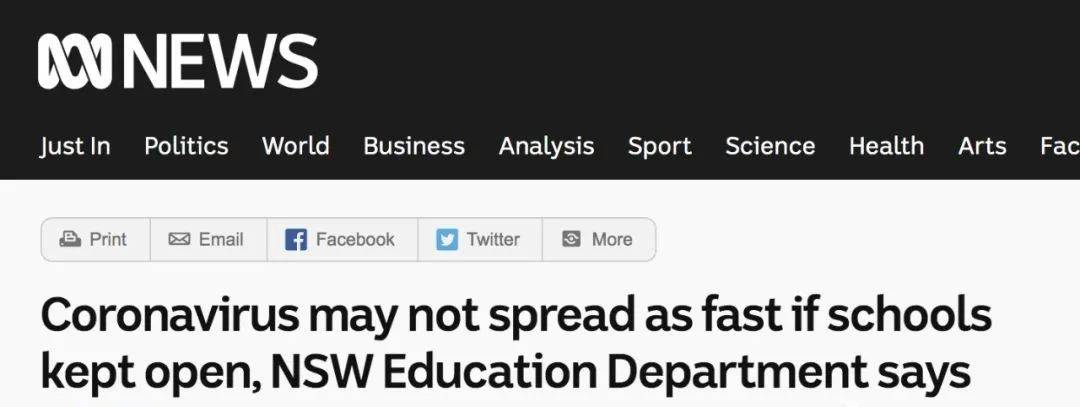Open the World news section
The image size is (1080, 407).
pos(295,146)
